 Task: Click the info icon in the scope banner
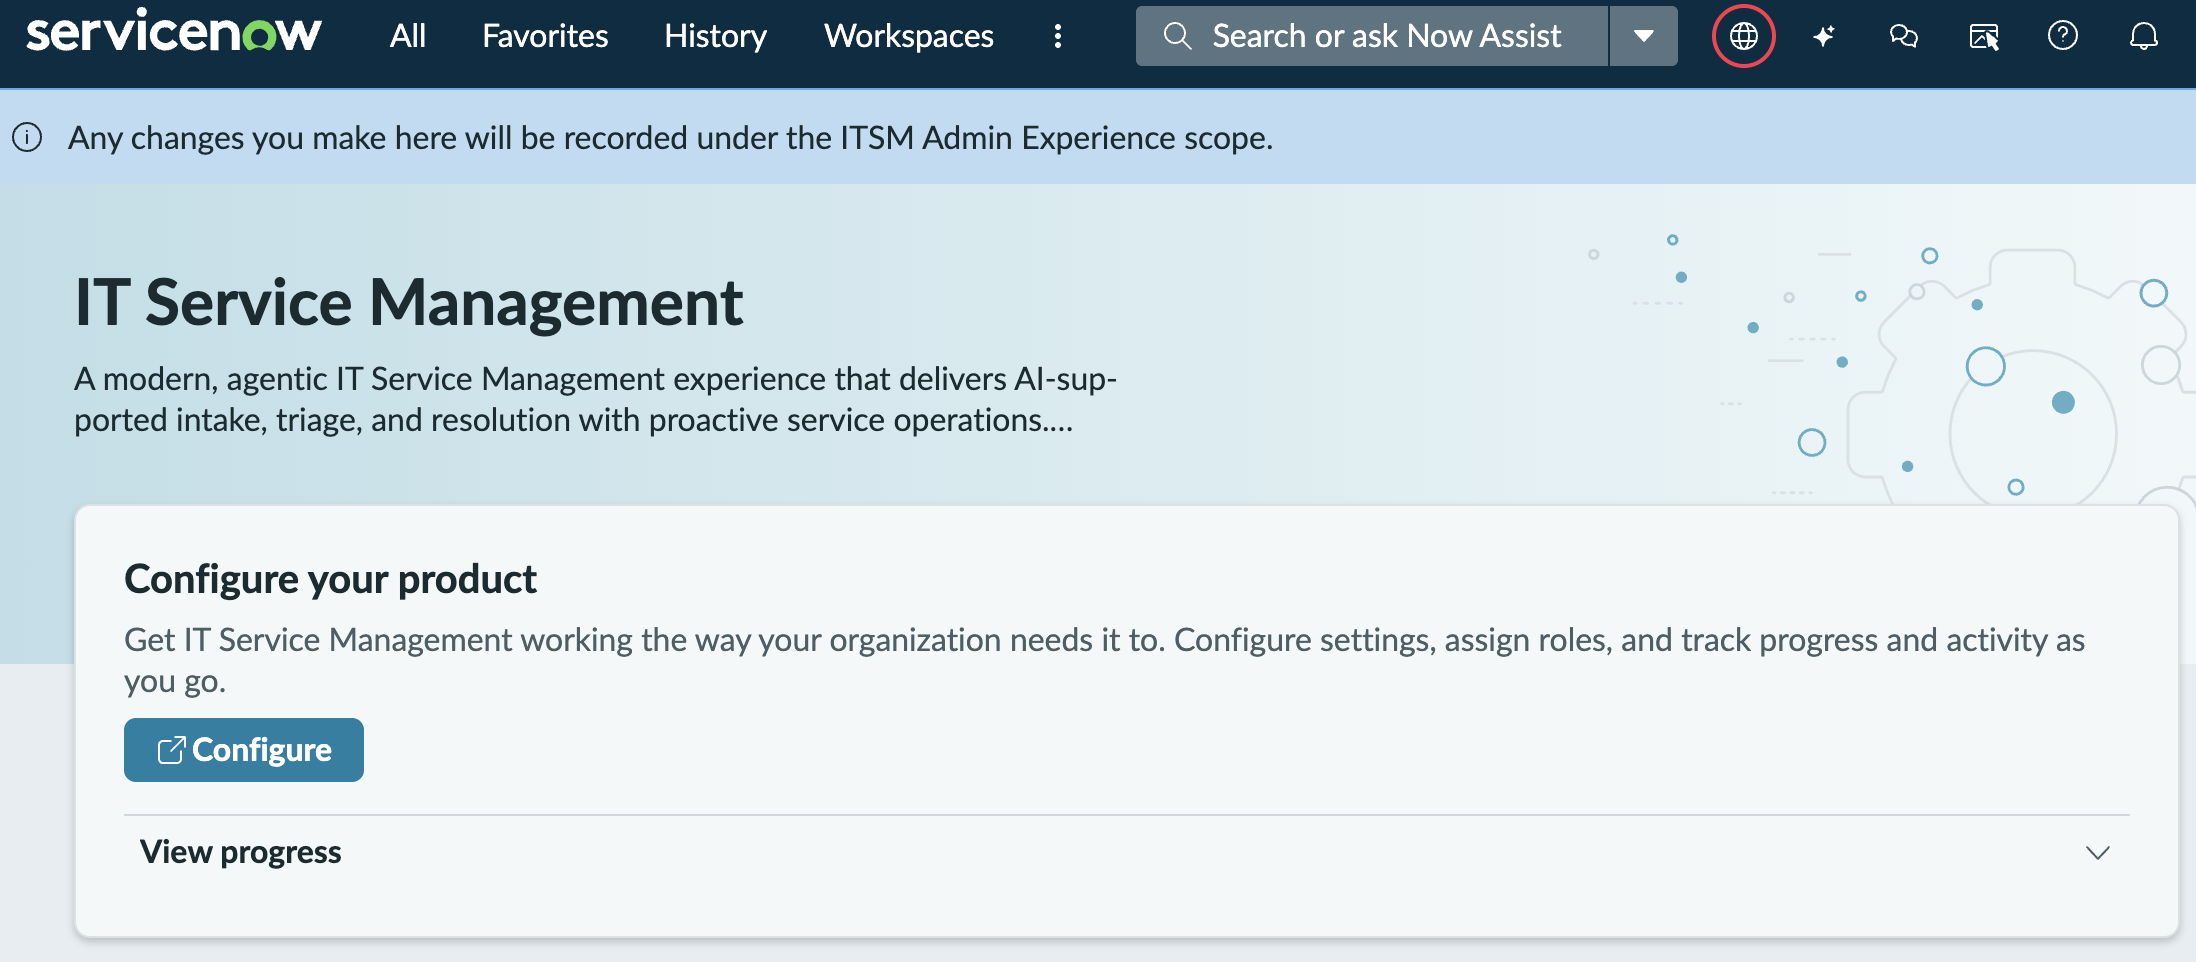(x=27, y=137)
